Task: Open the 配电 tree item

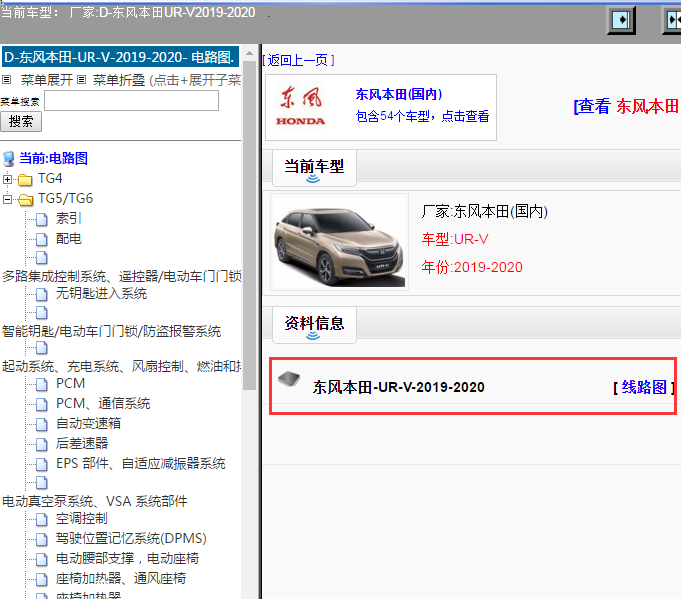Action: point(69,238)
